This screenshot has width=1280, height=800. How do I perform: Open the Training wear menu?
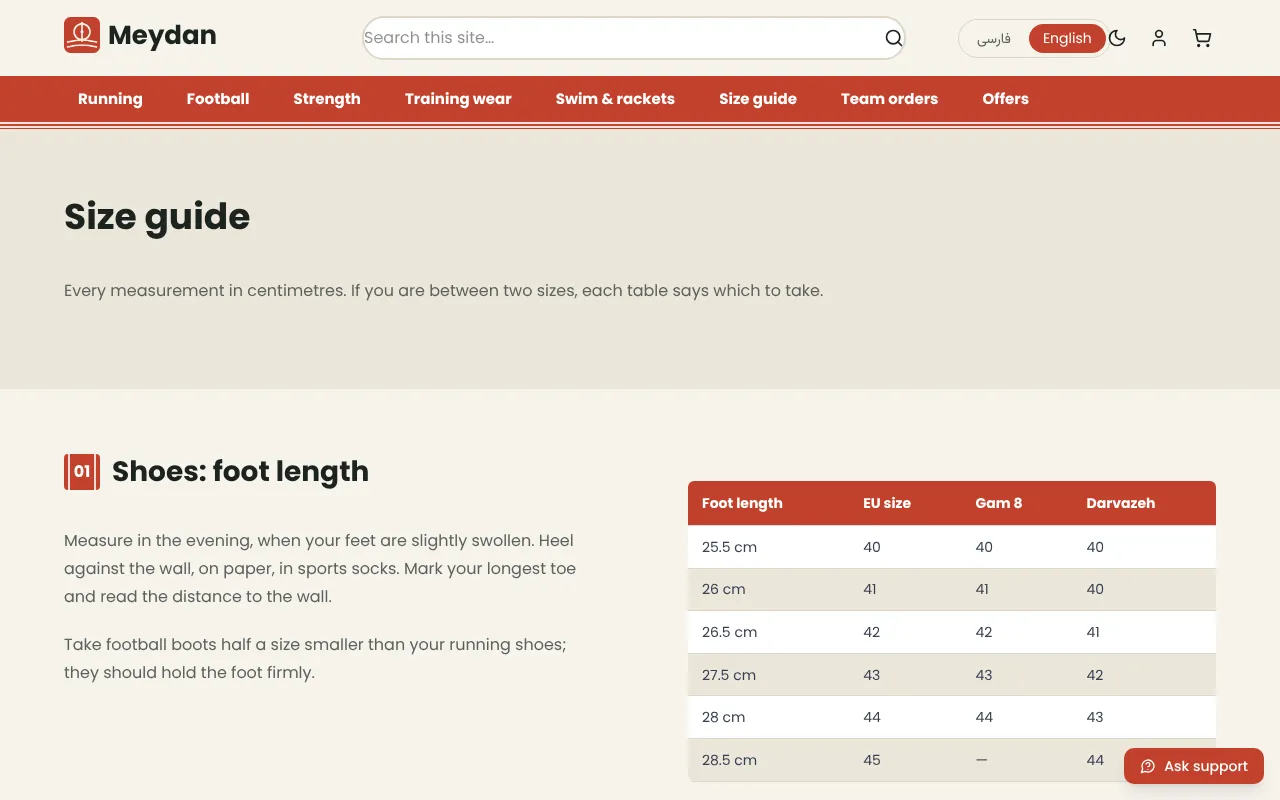[458, 99]
